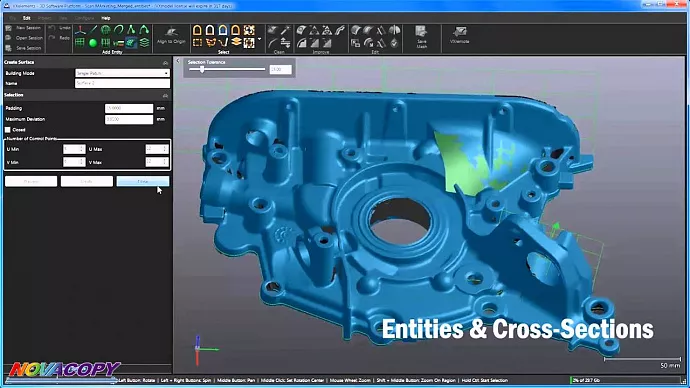Click the Save Mesh icon

tap(421, 37)
